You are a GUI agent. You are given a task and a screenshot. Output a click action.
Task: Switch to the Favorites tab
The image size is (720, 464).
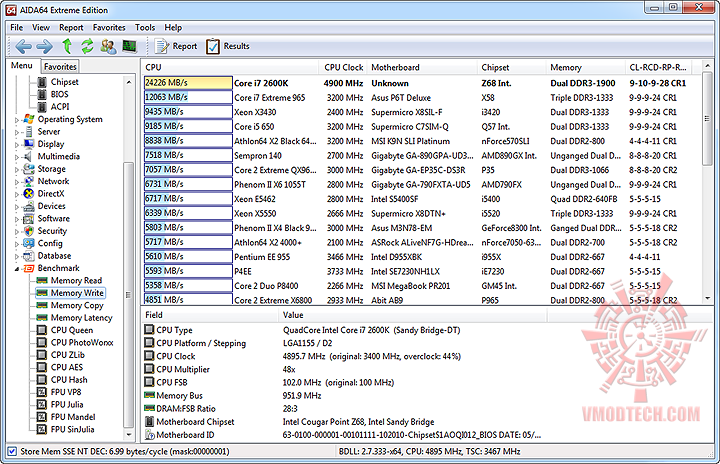pos(60,67)
